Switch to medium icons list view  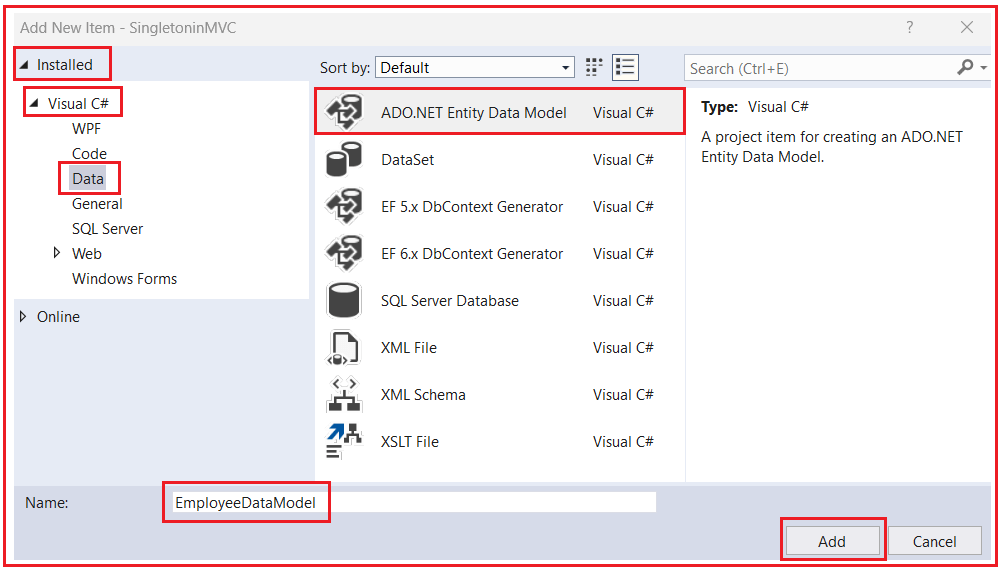pos(626,67)
